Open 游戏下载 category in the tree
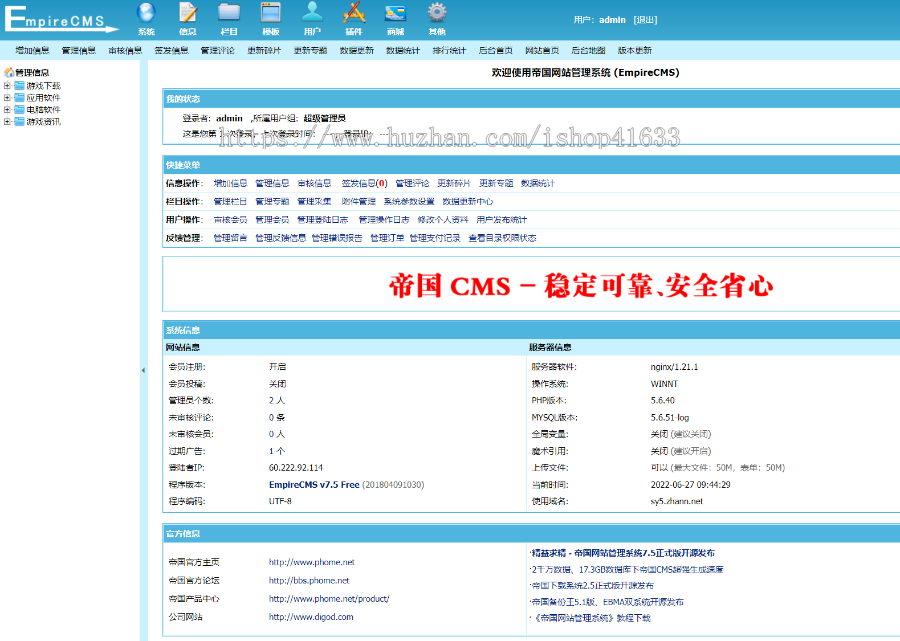This screenshot has height=641, width=900. (43, 86)
